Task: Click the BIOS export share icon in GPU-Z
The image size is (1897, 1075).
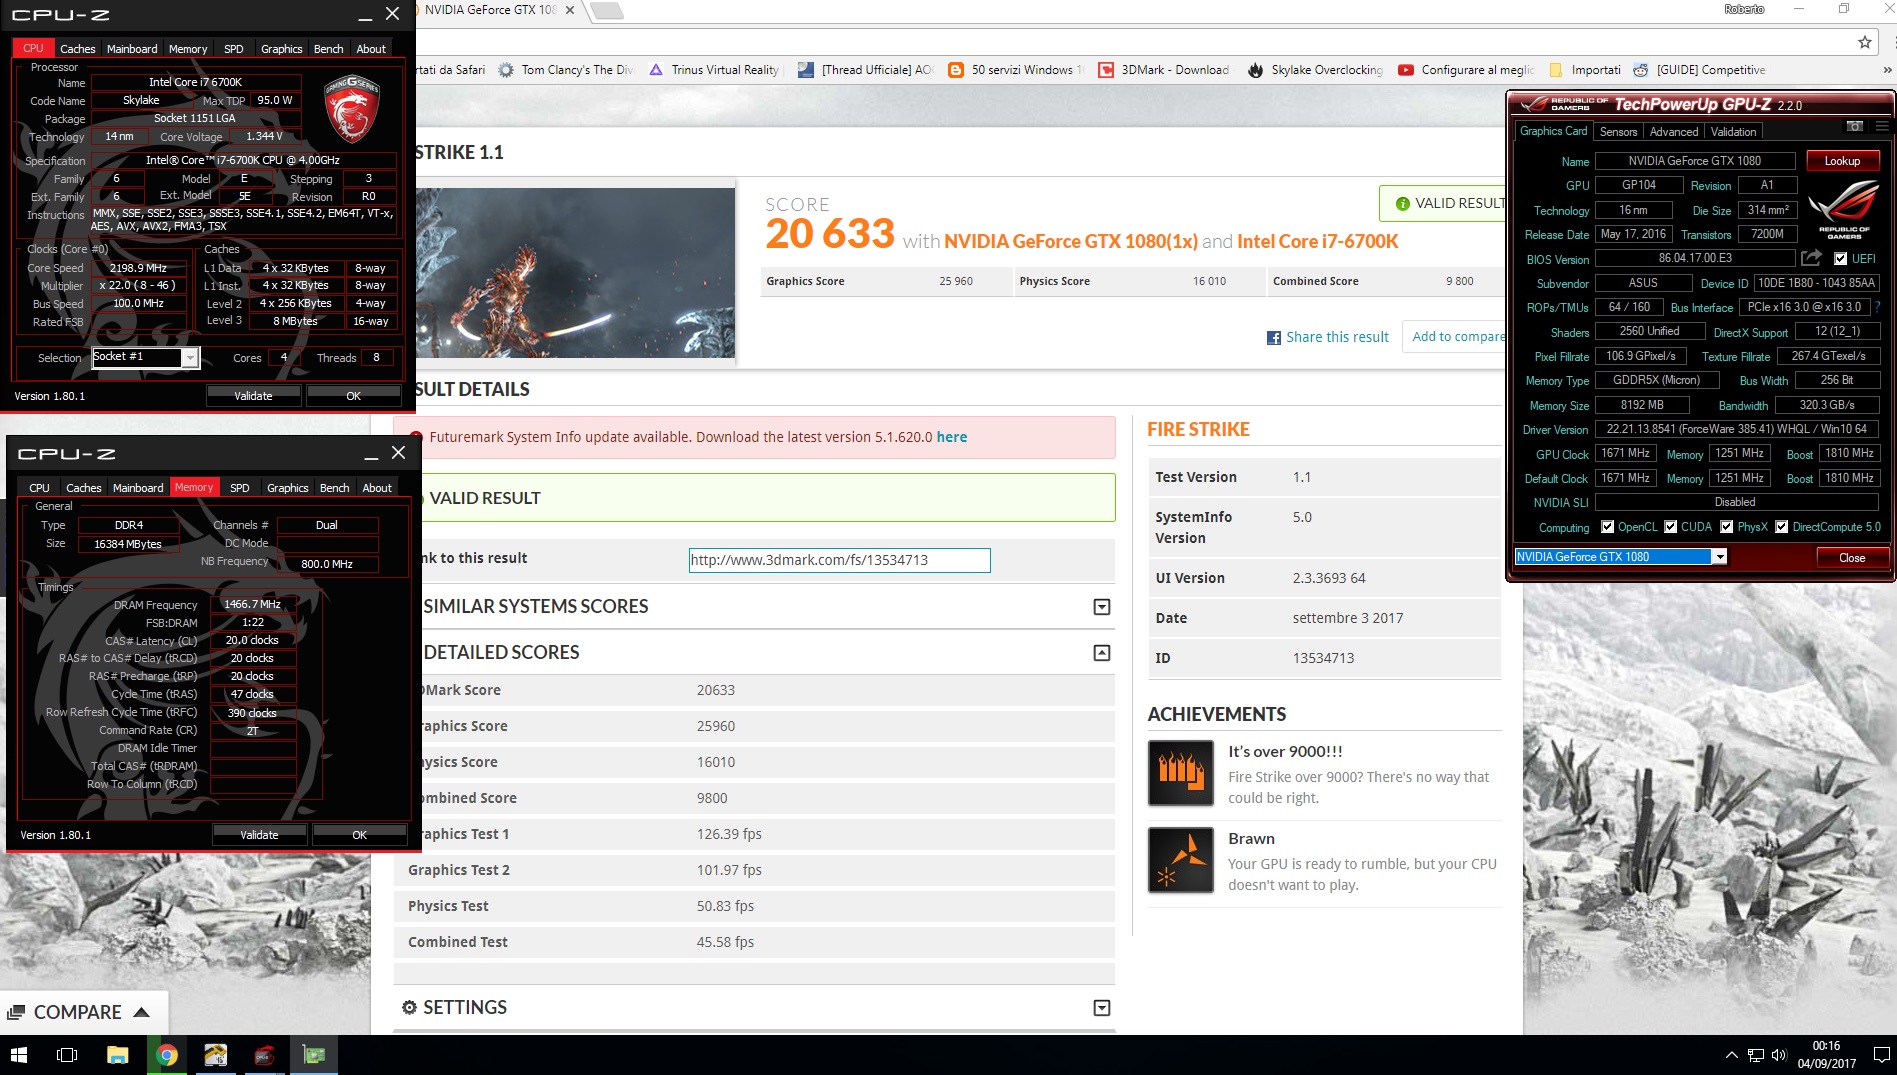Action: click(1811, 258)
